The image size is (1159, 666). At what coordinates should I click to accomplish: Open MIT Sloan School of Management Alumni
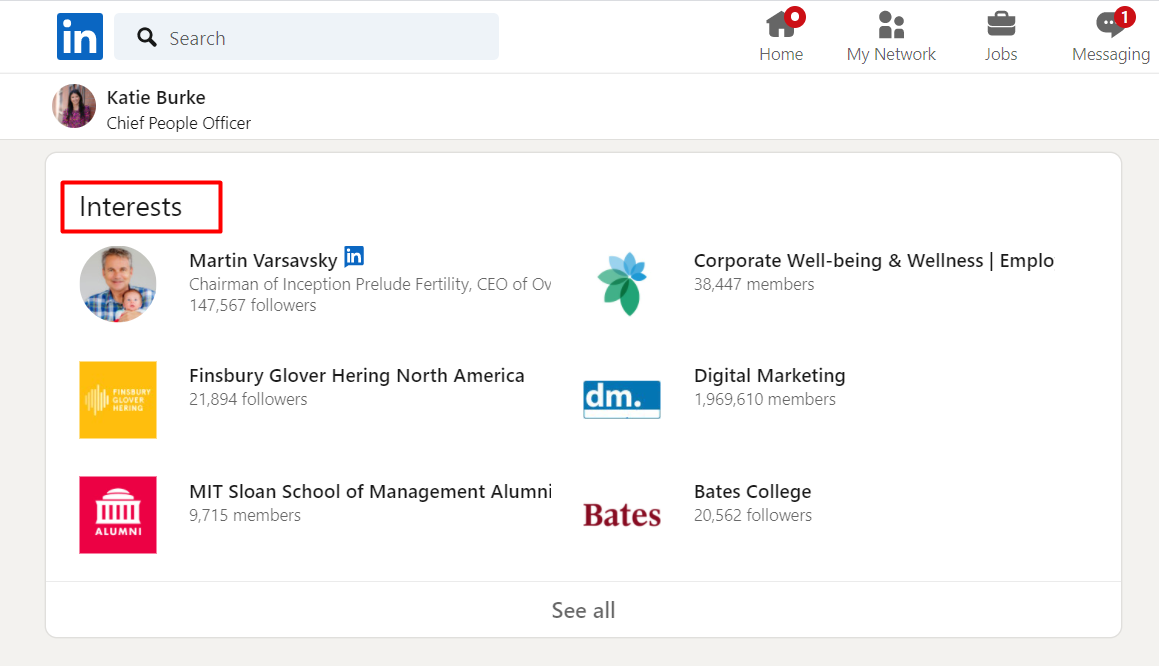pos(370,492)
